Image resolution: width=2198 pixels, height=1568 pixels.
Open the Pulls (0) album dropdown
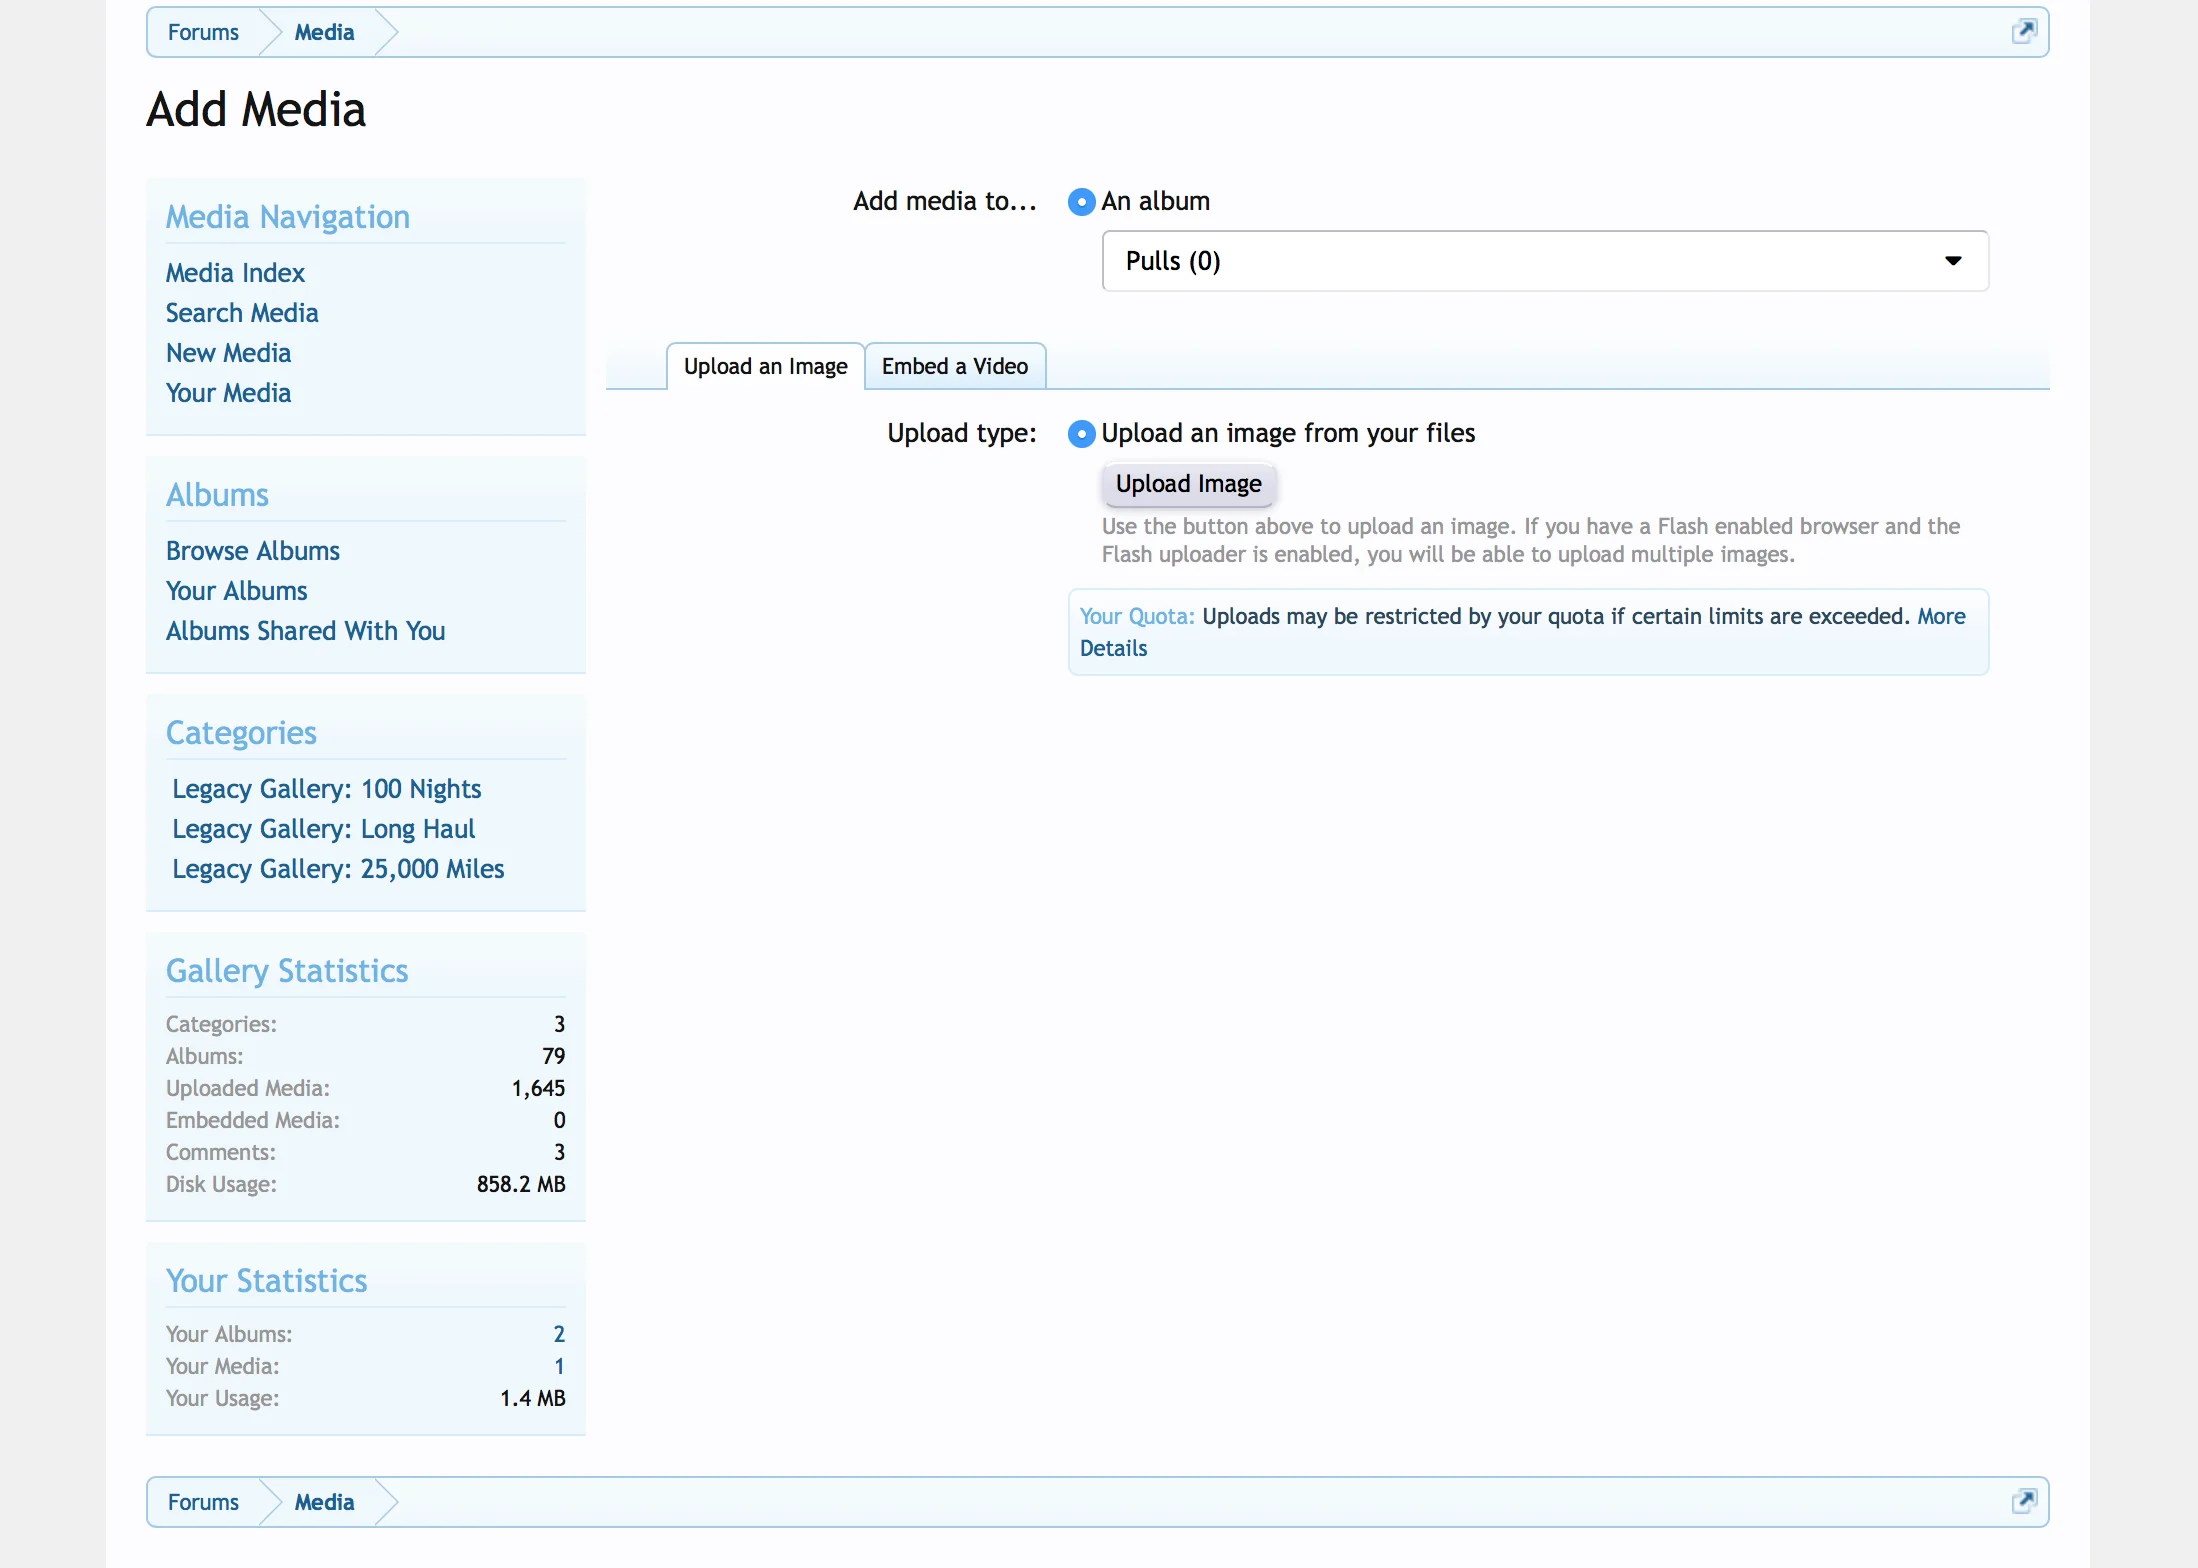[x=1545, y=261]
